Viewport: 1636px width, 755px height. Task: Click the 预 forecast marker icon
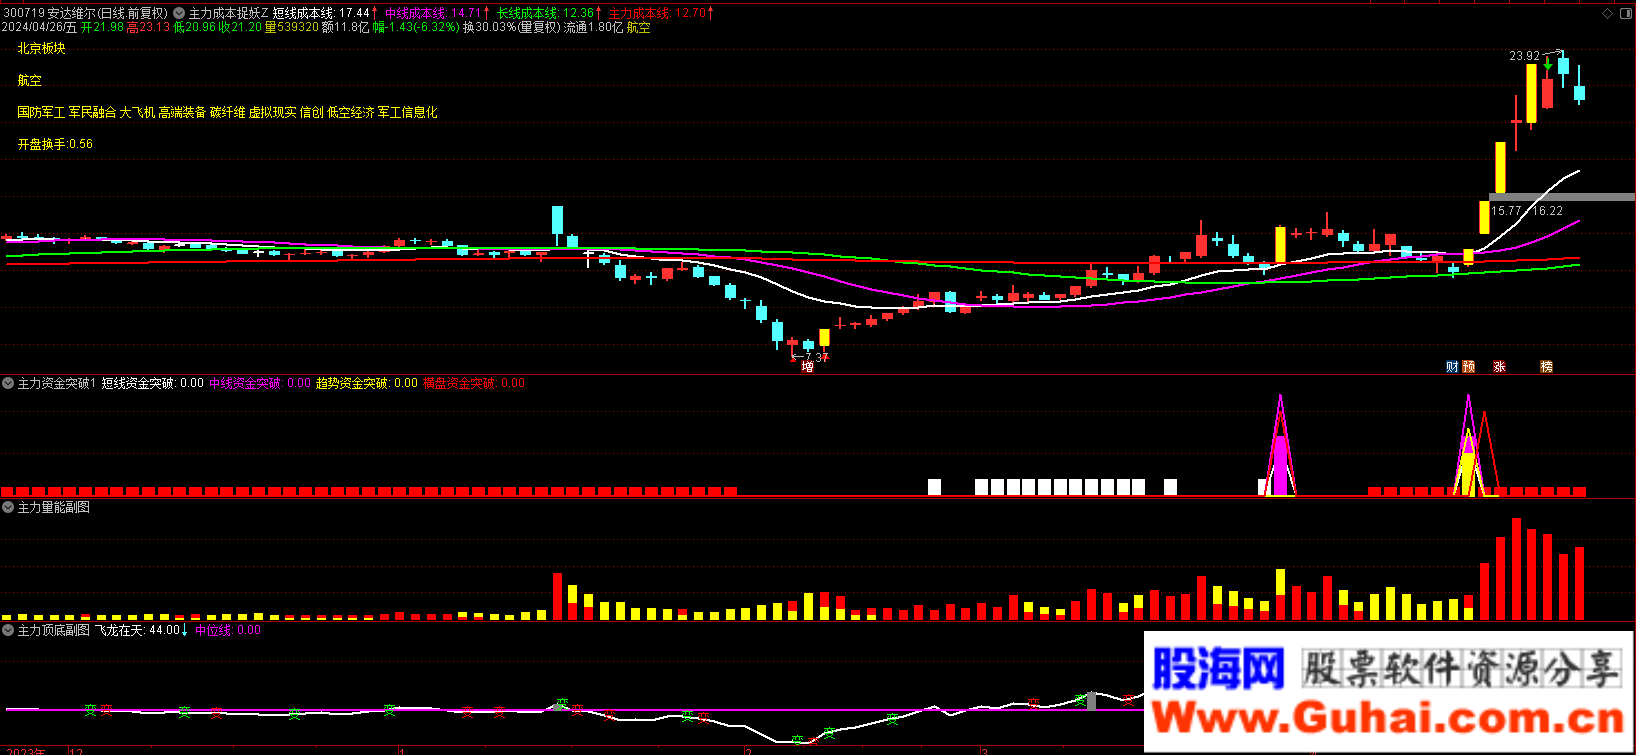[x=1468, y=367]
